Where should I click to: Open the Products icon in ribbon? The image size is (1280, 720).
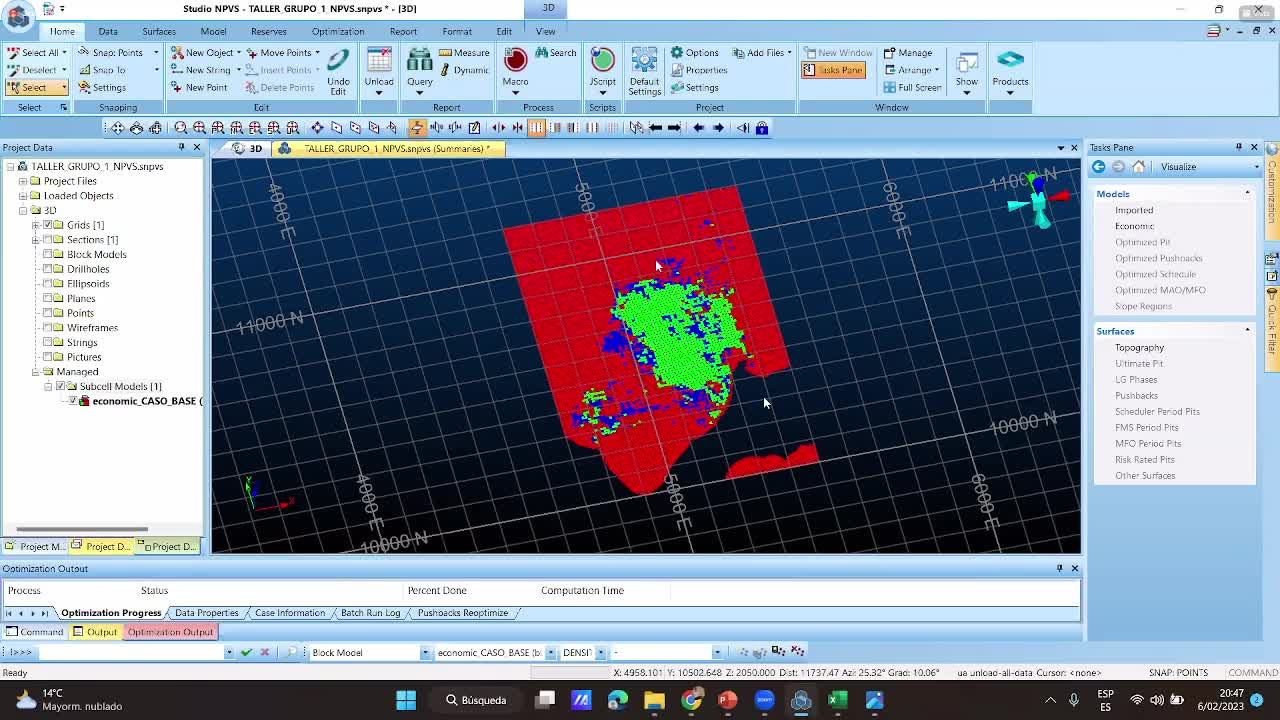[1010, 62]
